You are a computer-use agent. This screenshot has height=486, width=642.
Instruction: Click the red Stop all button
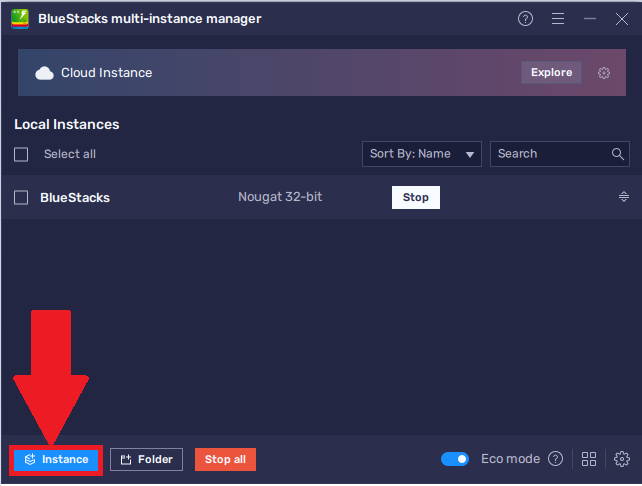(x=225, y=460)
